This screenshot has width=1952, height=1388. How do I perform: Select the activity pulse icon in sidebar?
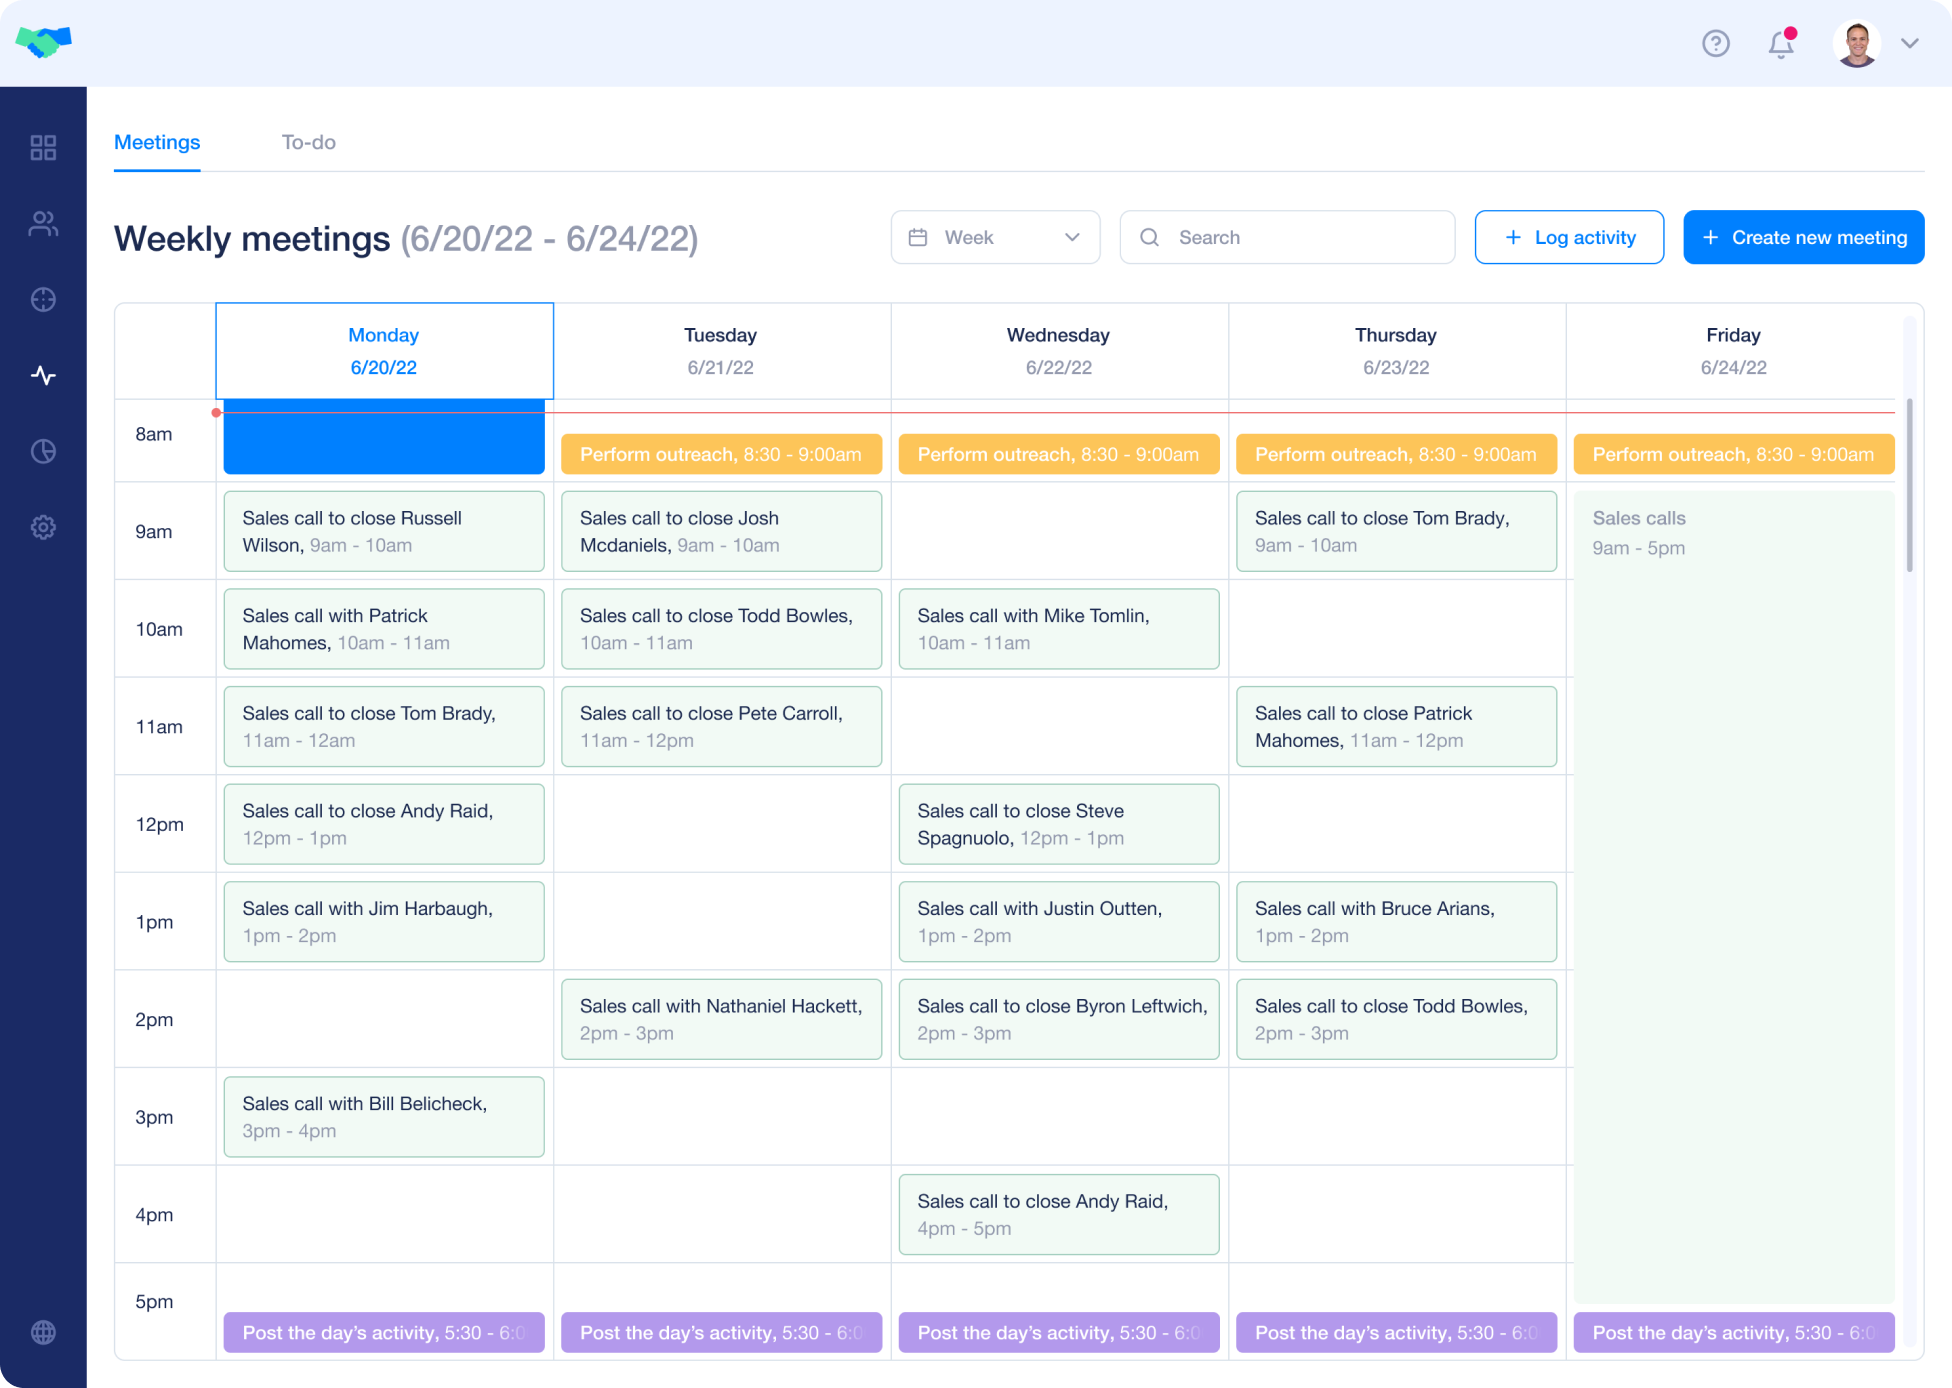click(x=43, y=375)
